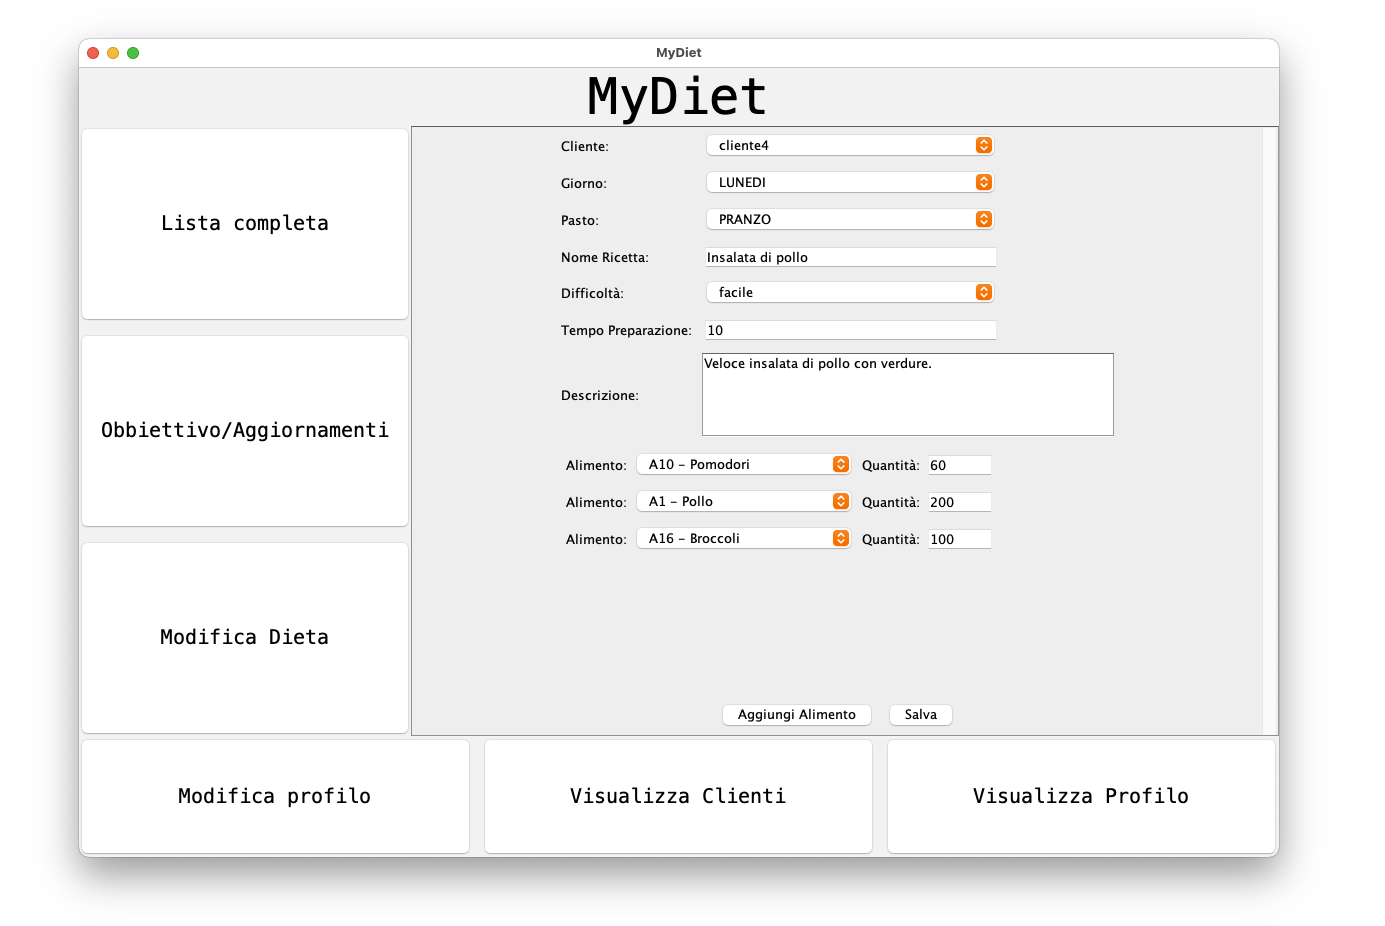The image size is (1385, 926).
Task: Open the Lista completa section
Action: 245,224
